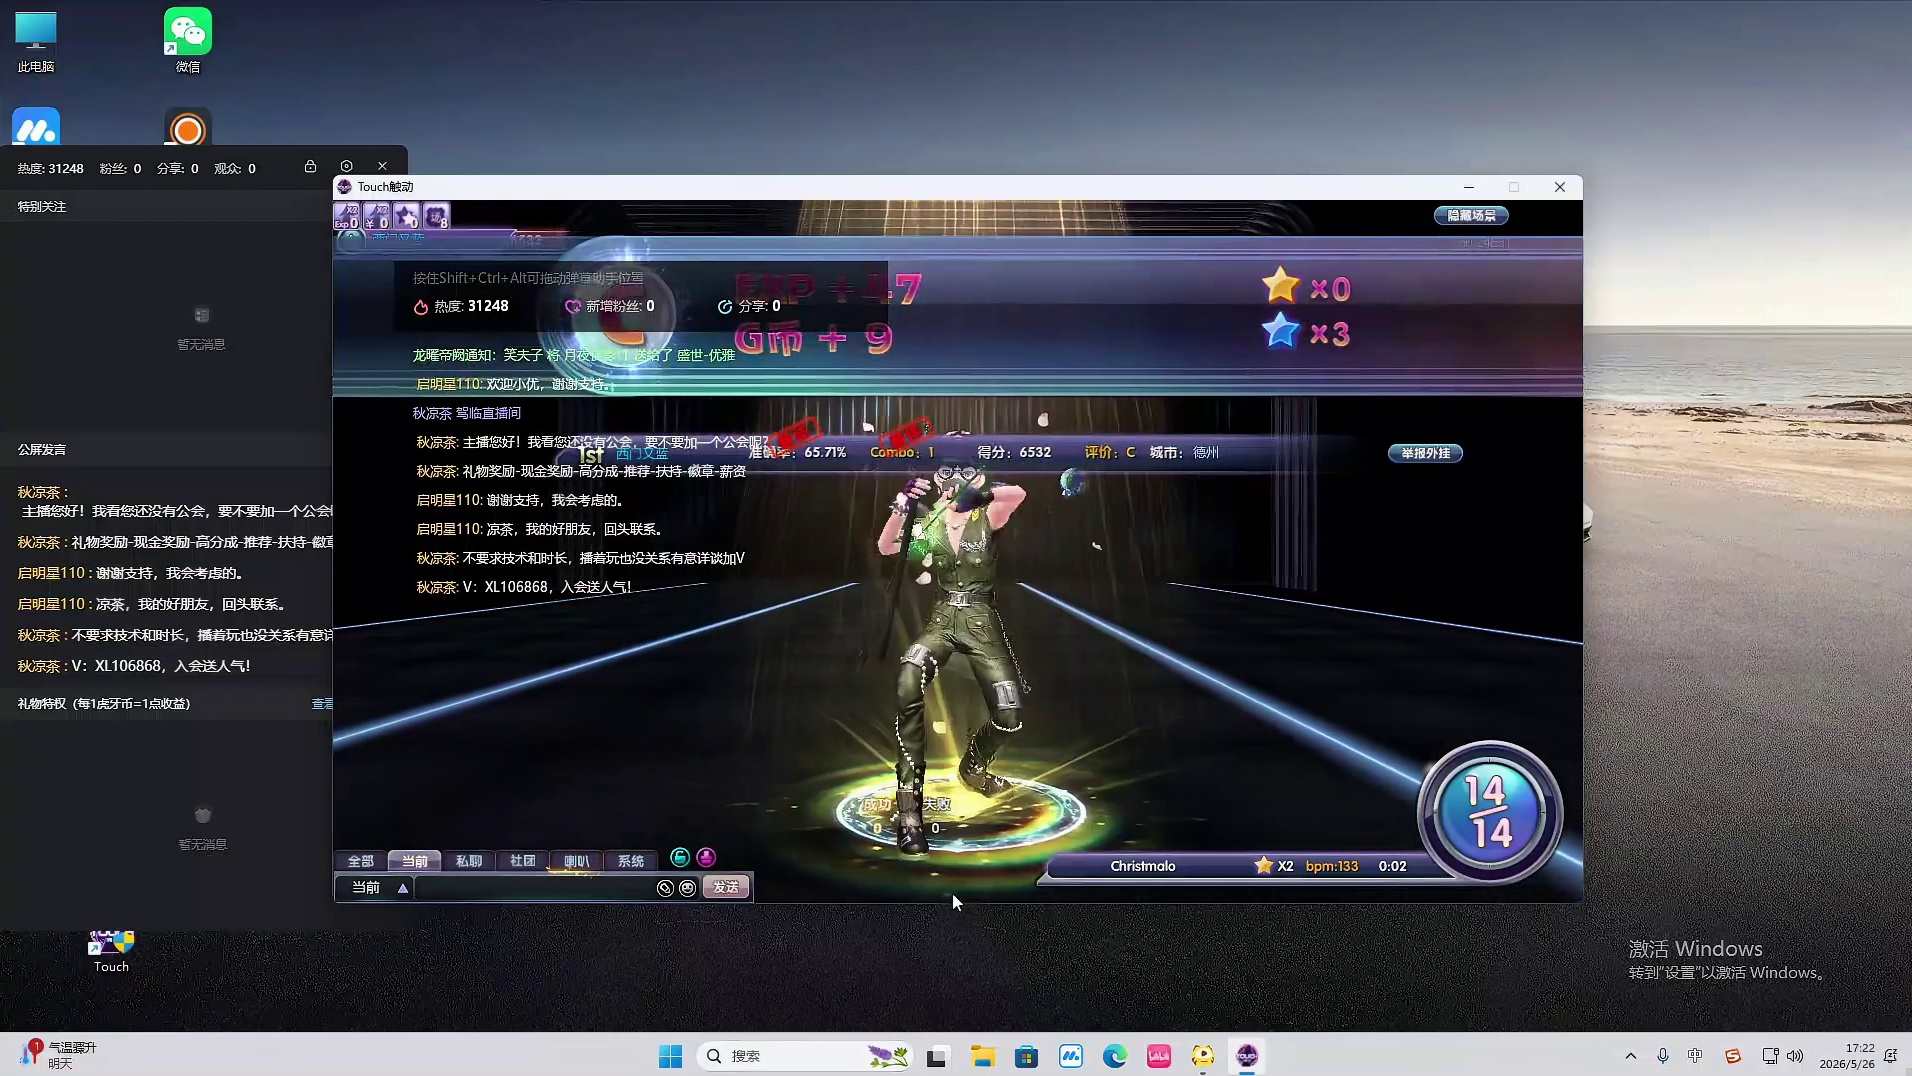Open 微信 desktop shortcut
Viewport: 1912px width, 1076px height.
[x=188, y=41]
